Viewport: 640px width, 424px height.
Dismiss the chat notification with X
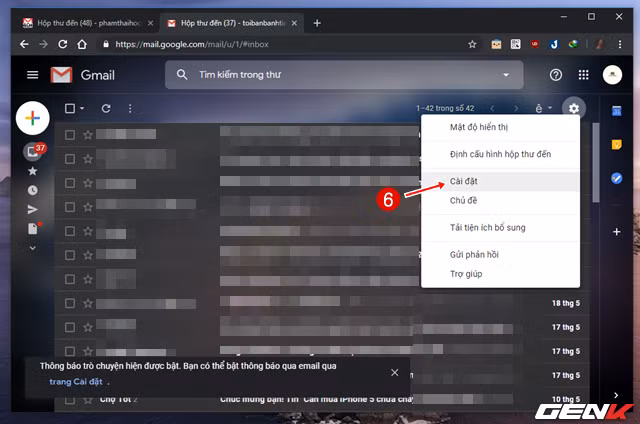tap(394, 372)
